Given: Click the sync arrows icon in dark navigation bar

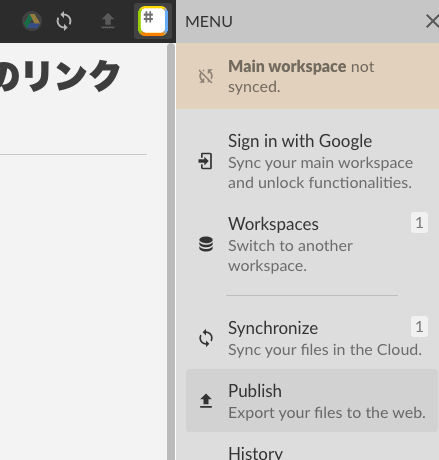Looking at the screenshot, I should click(64, 21).
